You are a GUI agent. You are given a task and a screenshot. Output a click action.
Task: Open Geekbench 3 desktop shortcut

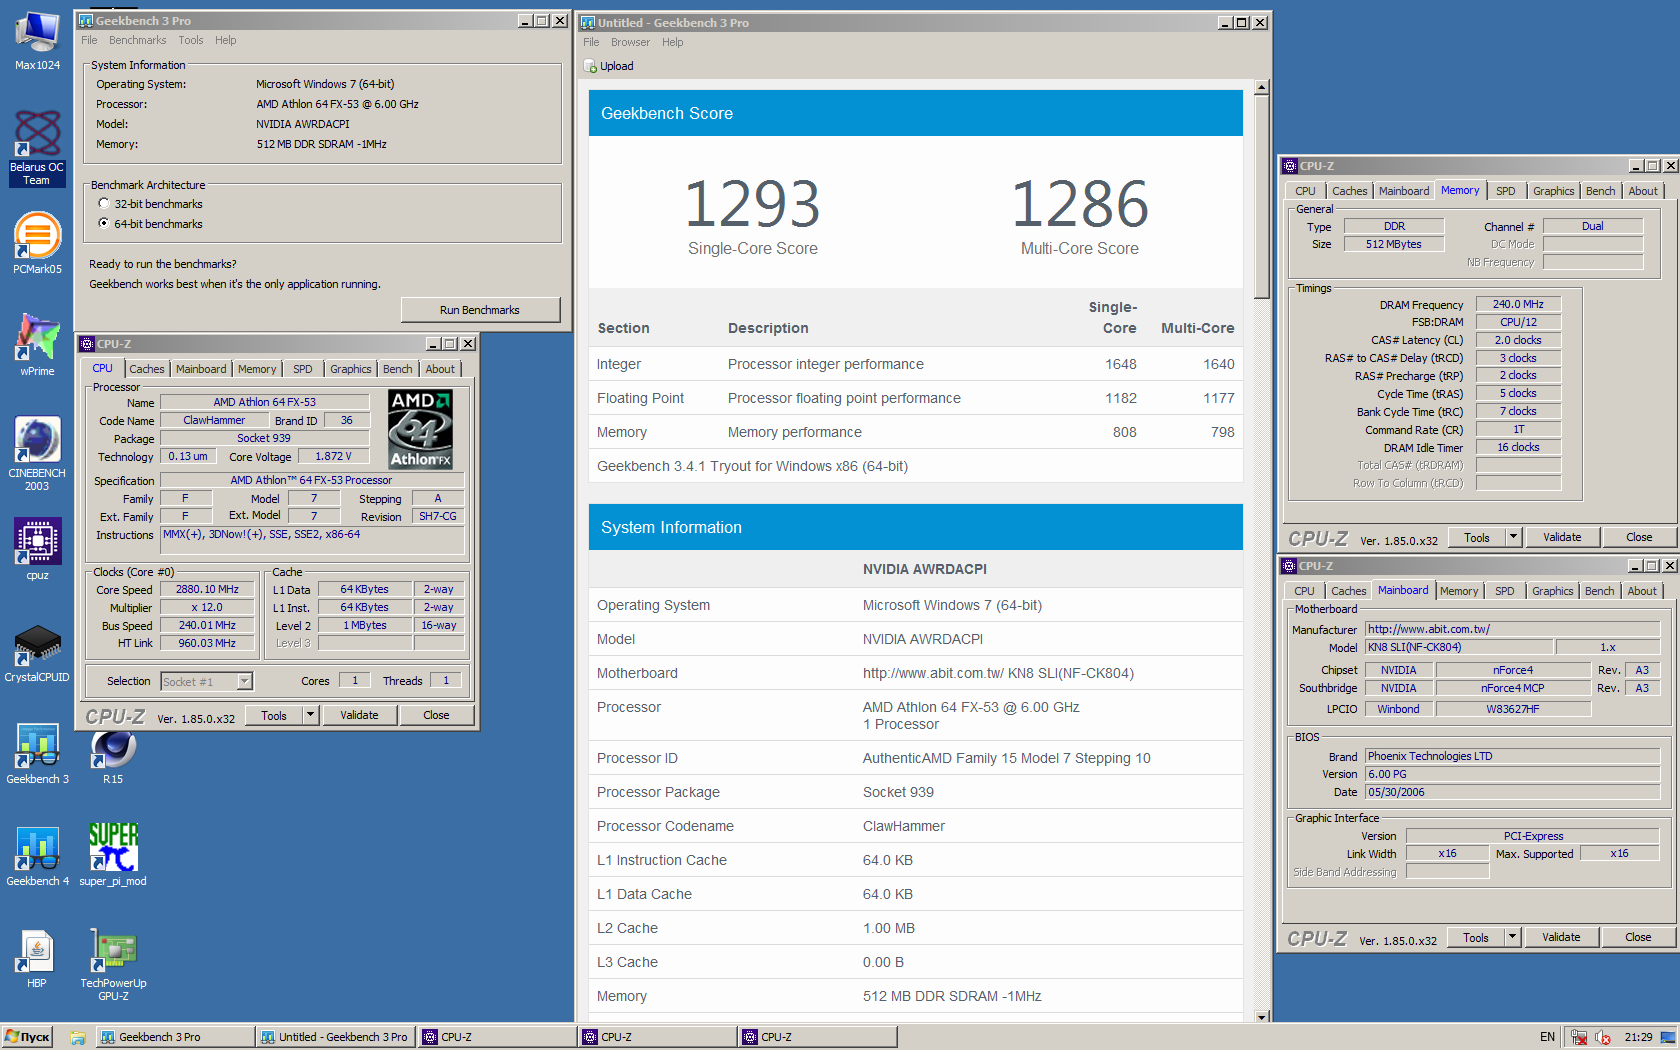click(37, 753)
